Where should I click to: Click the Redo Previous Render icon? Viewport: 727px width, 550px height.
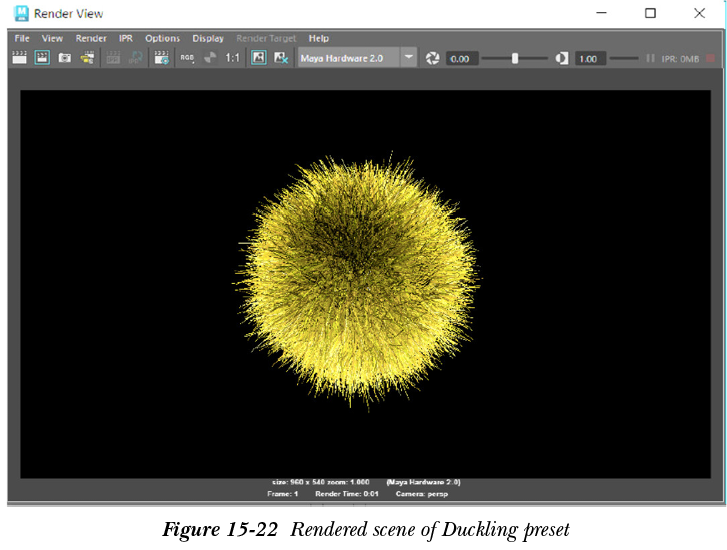(x=20, y=58)
